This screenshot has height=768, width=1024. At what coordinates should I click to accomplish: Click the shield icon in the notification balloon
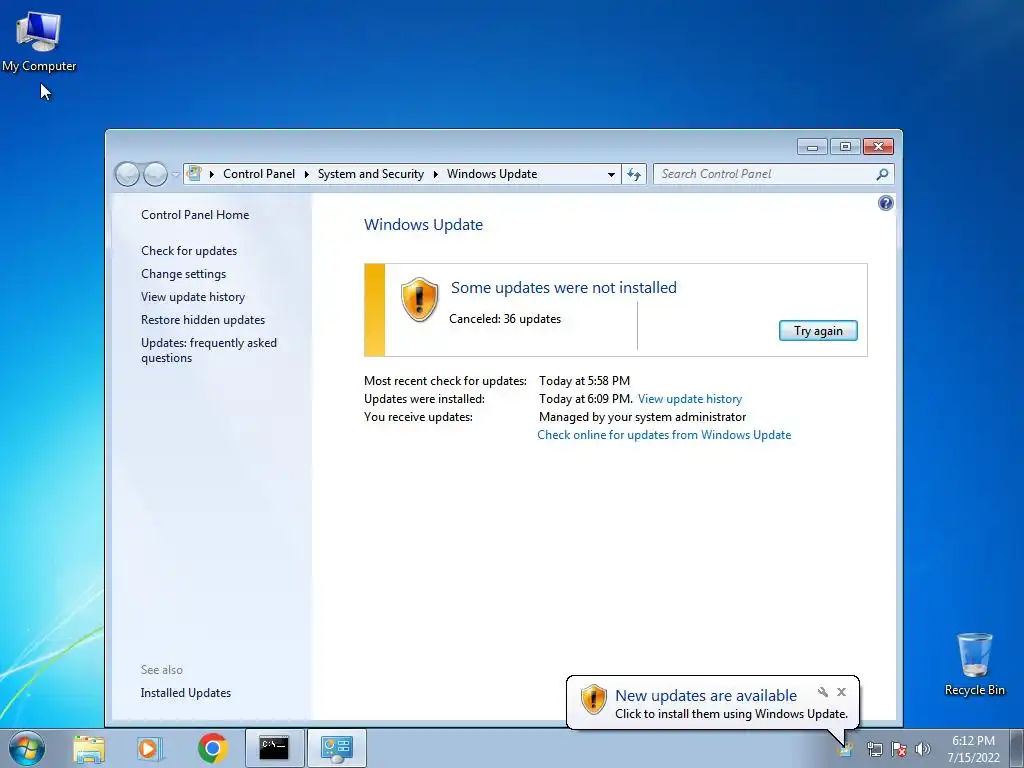click(594, 699)
